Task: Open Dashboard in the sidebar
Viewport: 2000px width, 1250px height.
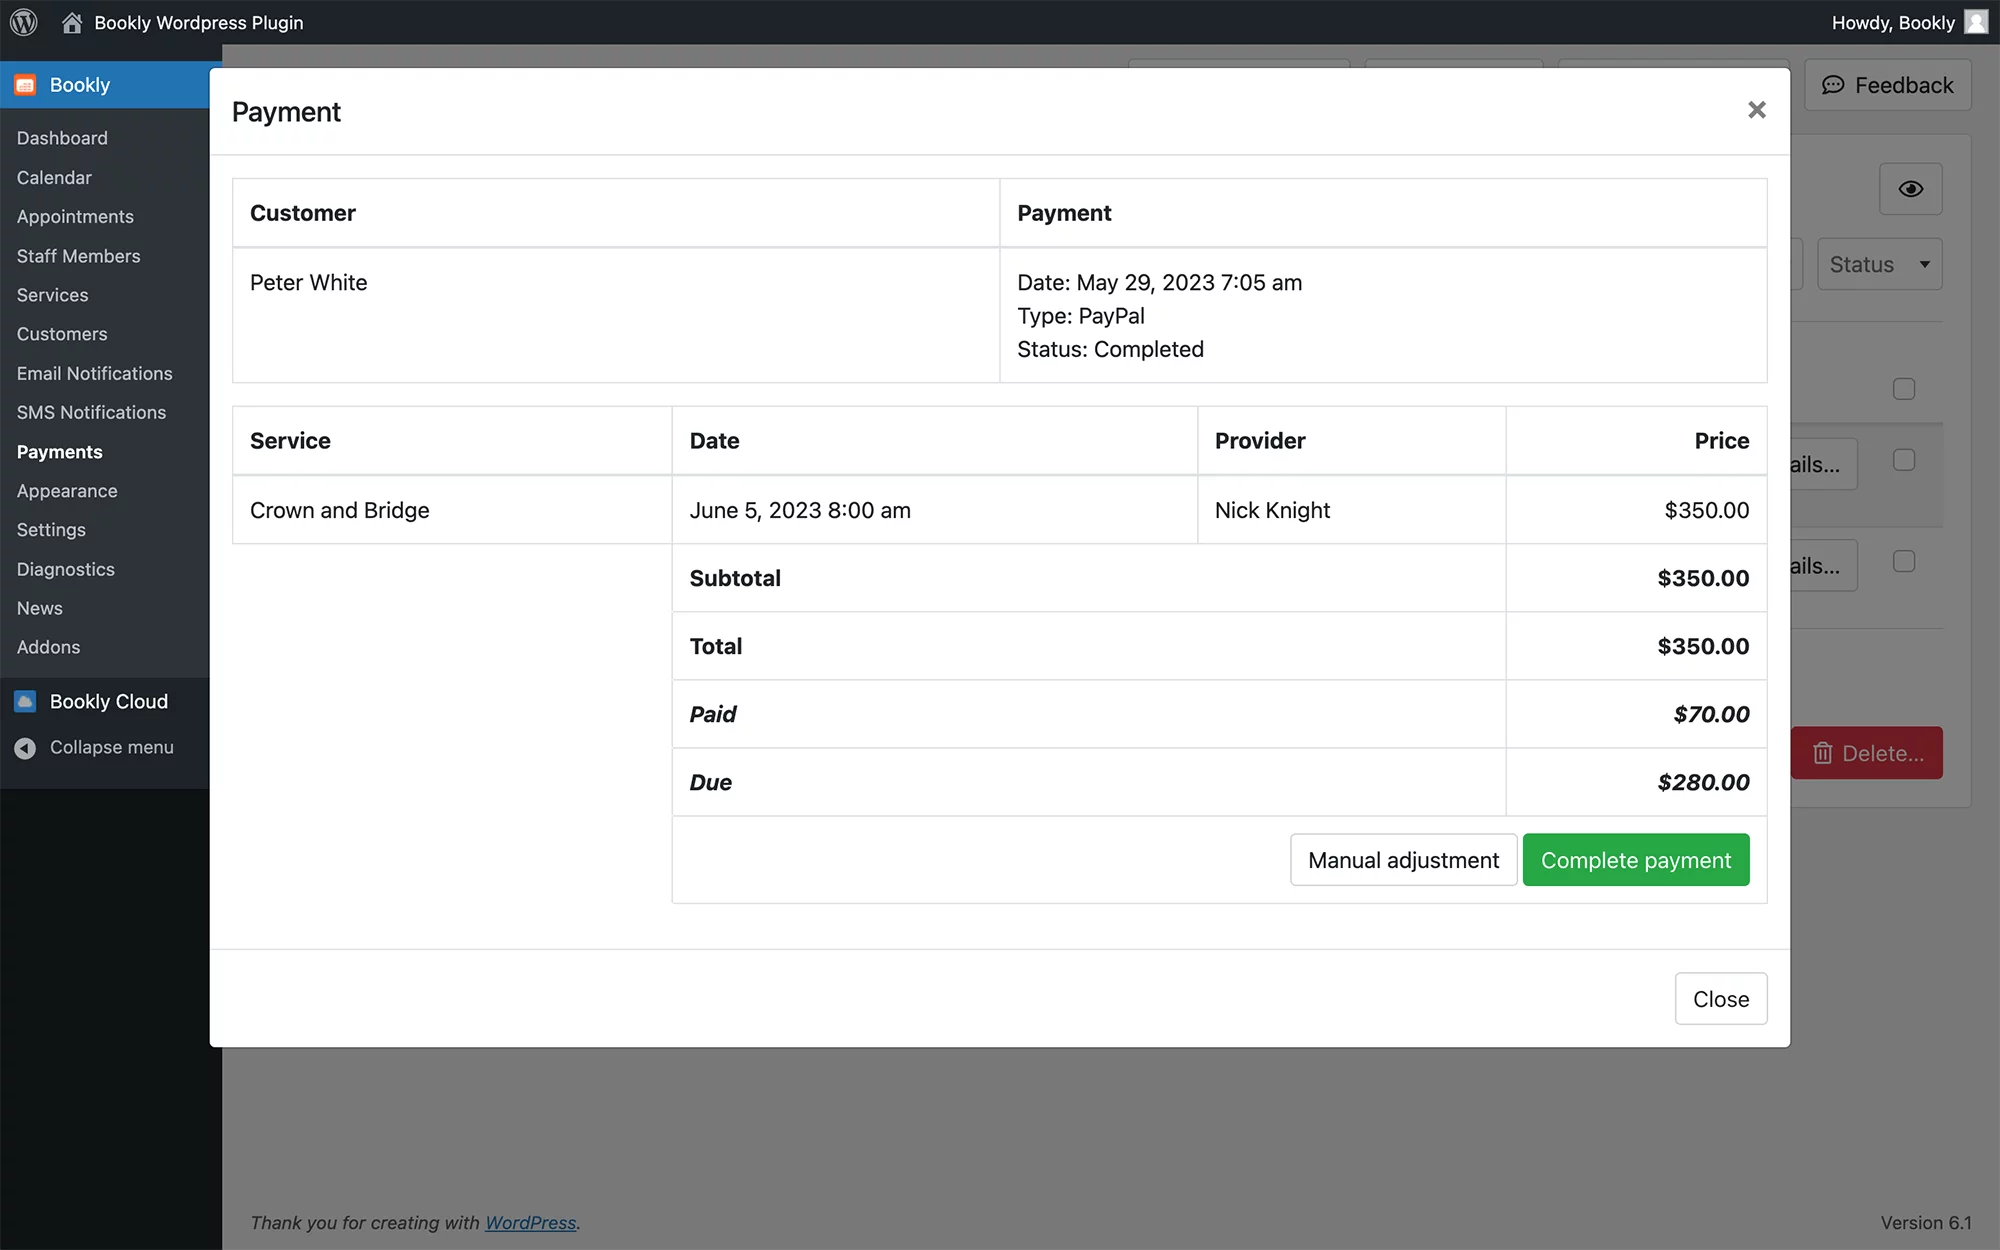Action: tap(62, 138)
